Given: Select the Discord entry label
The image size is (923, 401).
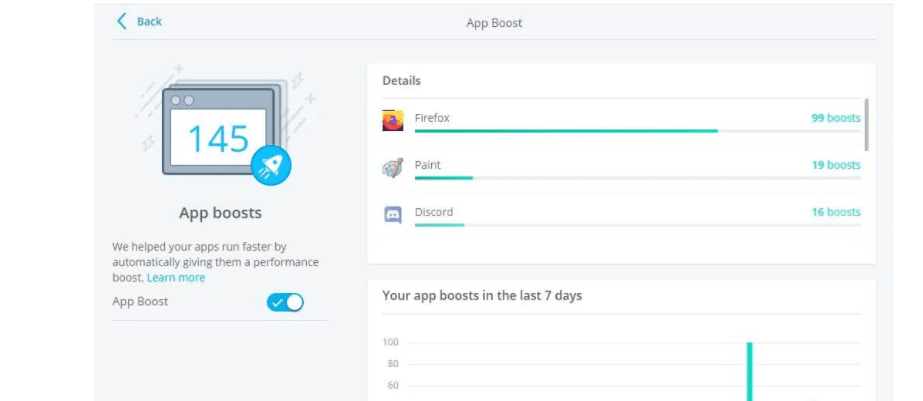Looking at the screenshot, I should (x=433, y=212).
